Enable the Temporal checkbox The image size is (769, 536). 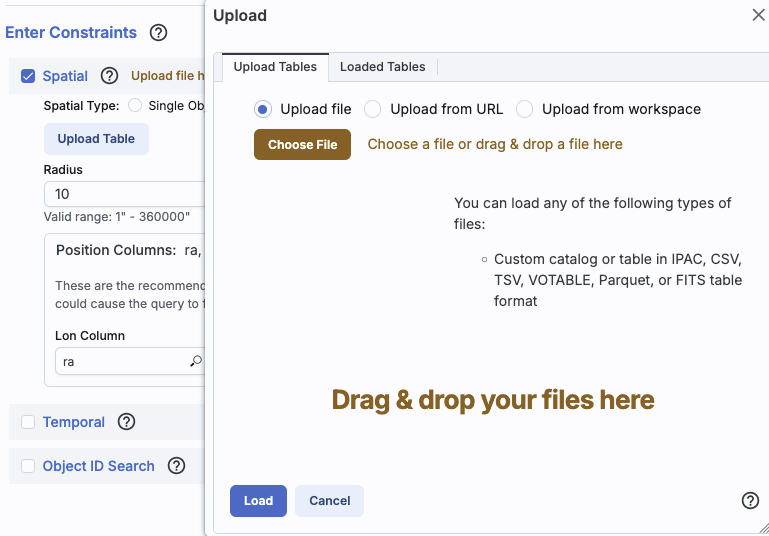click(x=28, y=422)
